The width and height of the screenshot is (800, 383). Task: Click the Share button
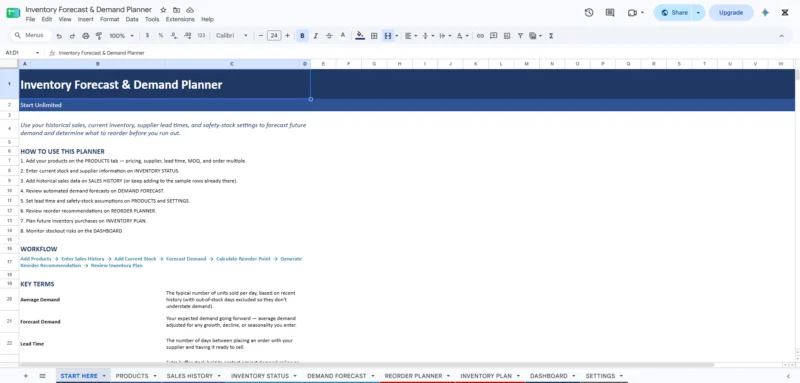pos(674,13)
